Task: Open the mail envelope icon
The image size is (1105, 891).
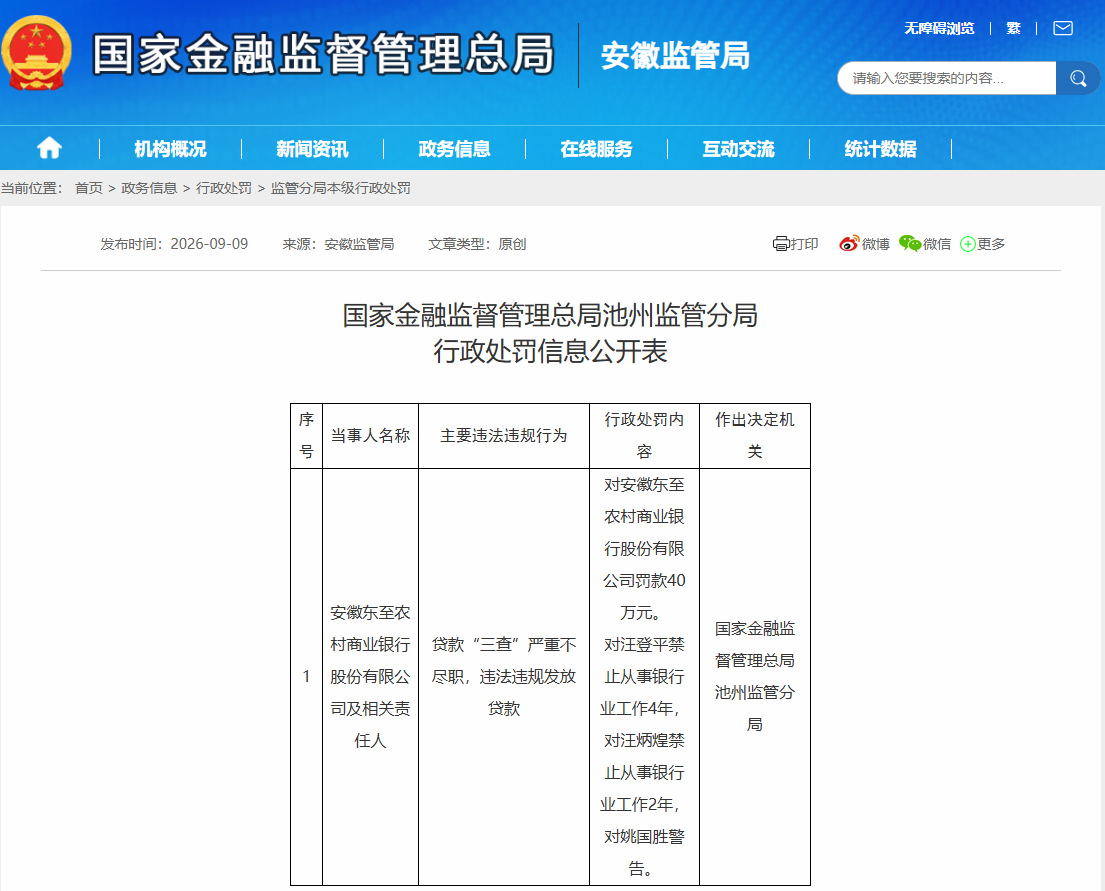Action: click(1063, 28)
